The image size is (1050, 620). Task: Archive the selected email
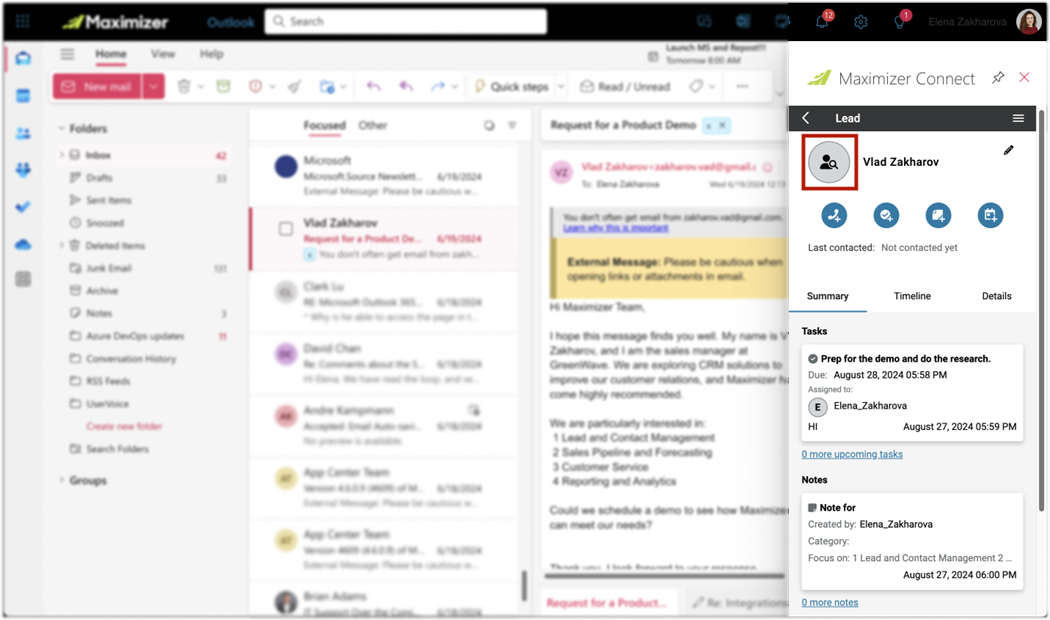[223, 86]
